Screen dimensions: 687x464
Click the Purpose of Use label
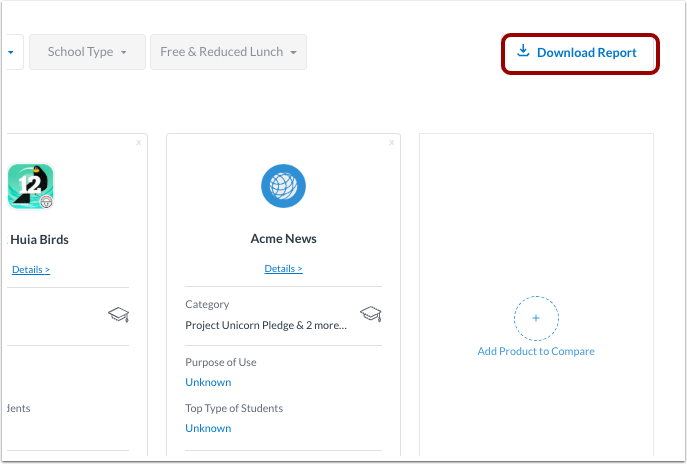pyautogui.click(x=221, y=362)
